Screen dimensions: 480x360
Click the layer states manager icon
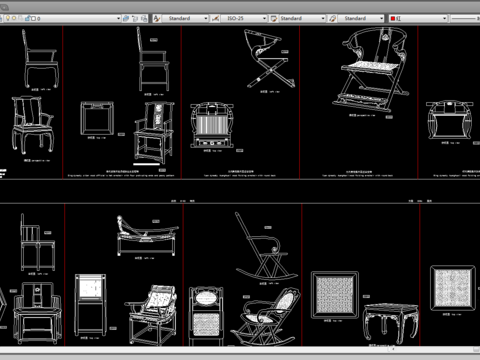(x=144, y=19)
